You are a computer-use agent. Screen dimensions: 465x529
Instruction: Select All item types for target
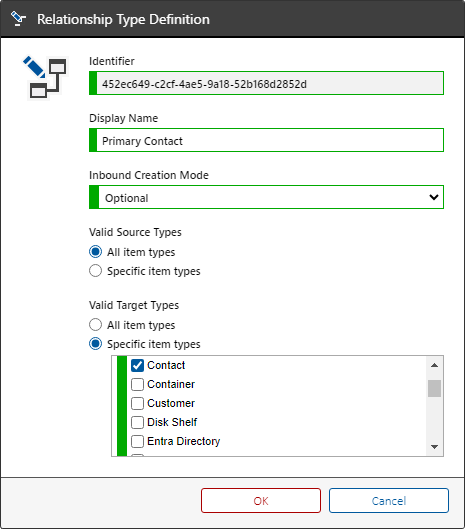click(x=95, y=325)
